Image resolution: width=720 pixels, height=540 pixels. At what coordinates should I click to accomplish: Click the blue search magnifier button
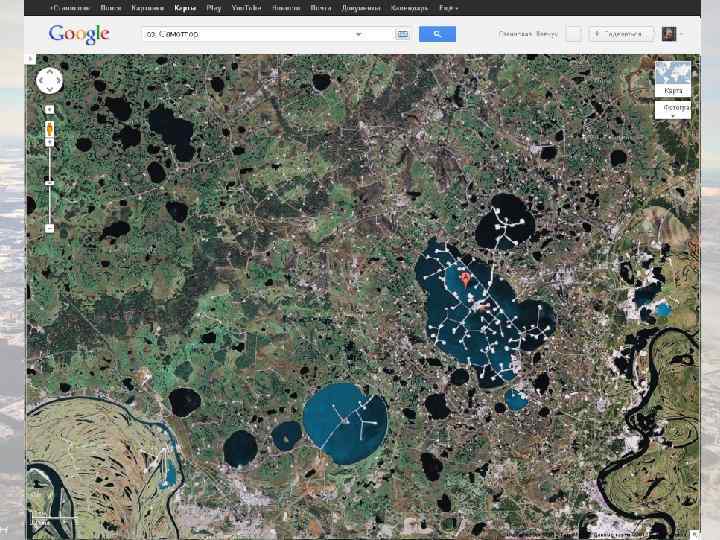coord(437,34)
